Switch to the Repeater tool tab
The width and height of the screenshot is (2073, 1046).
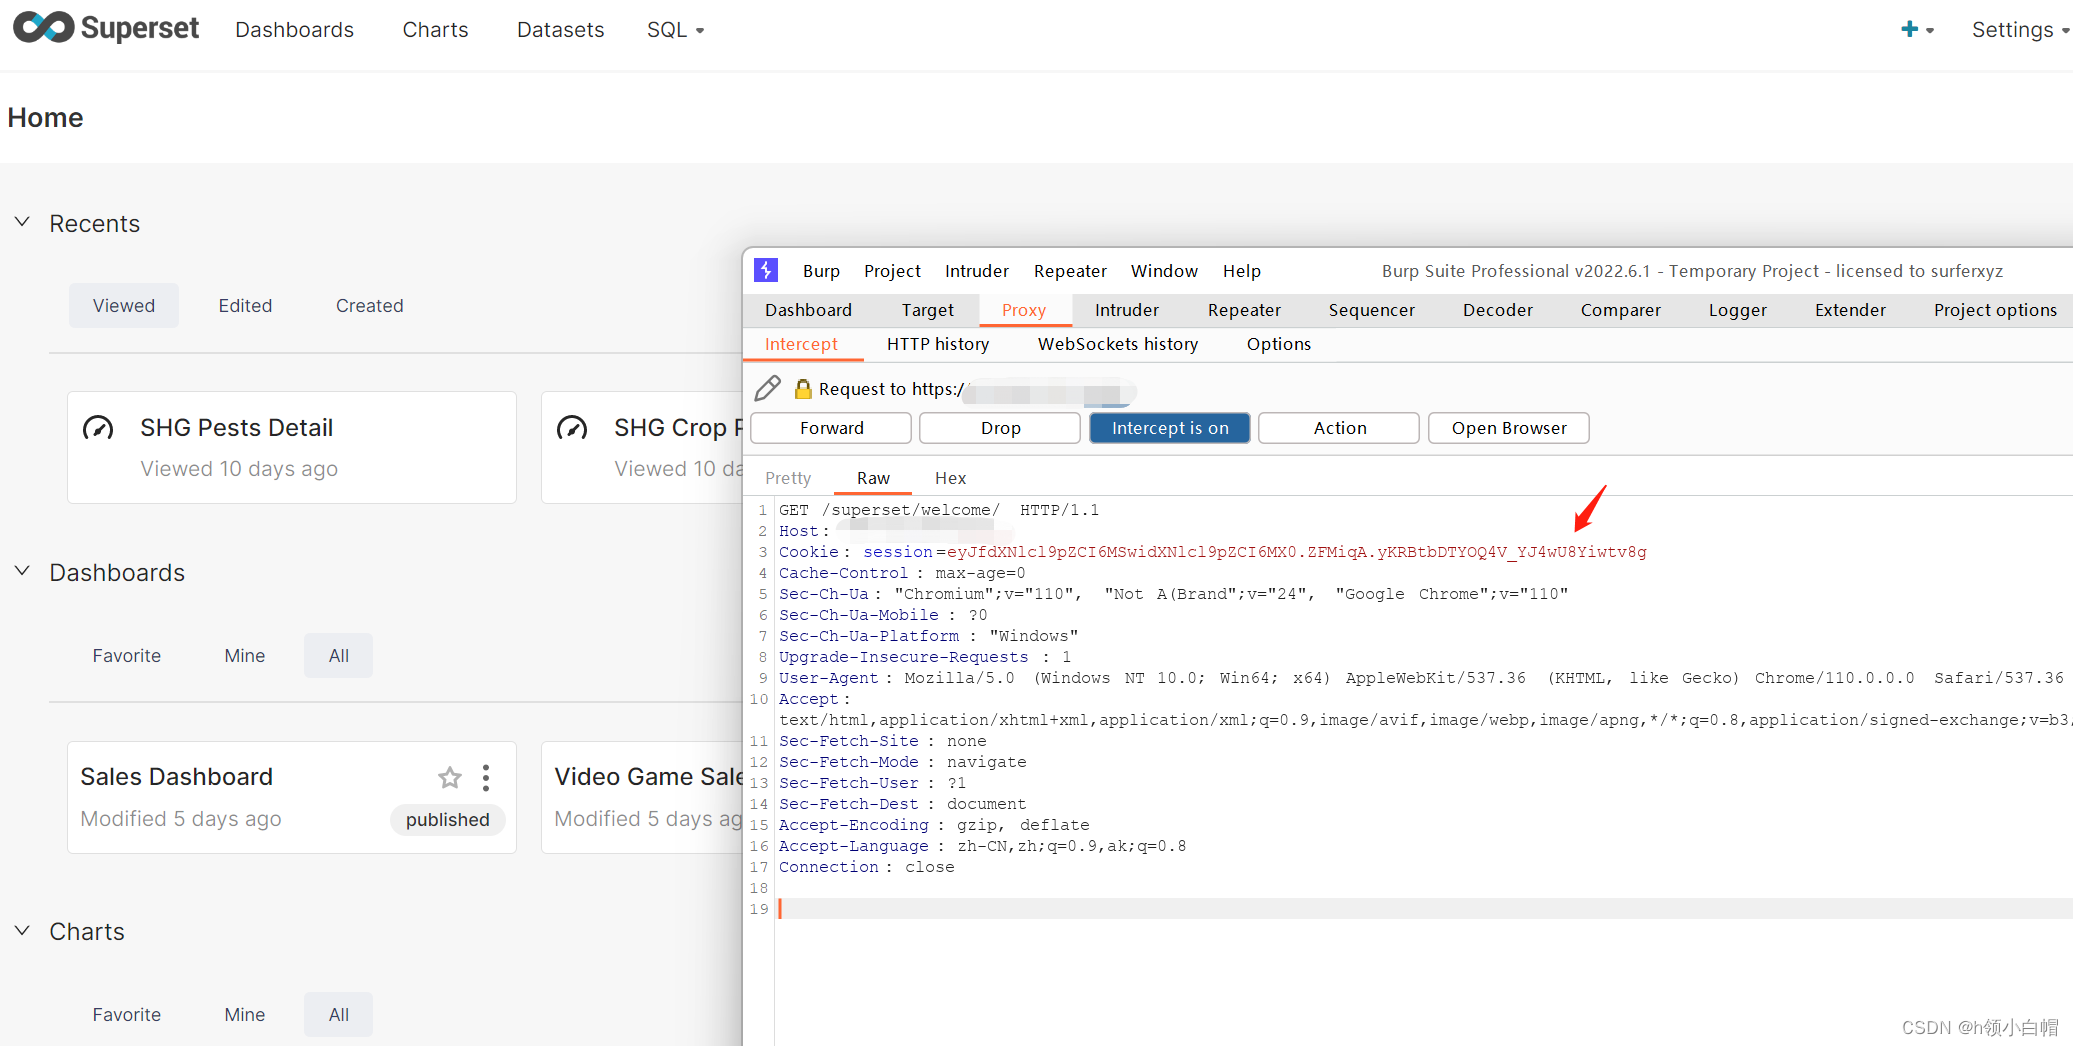pyautogui.click(x=1244, y=310)
